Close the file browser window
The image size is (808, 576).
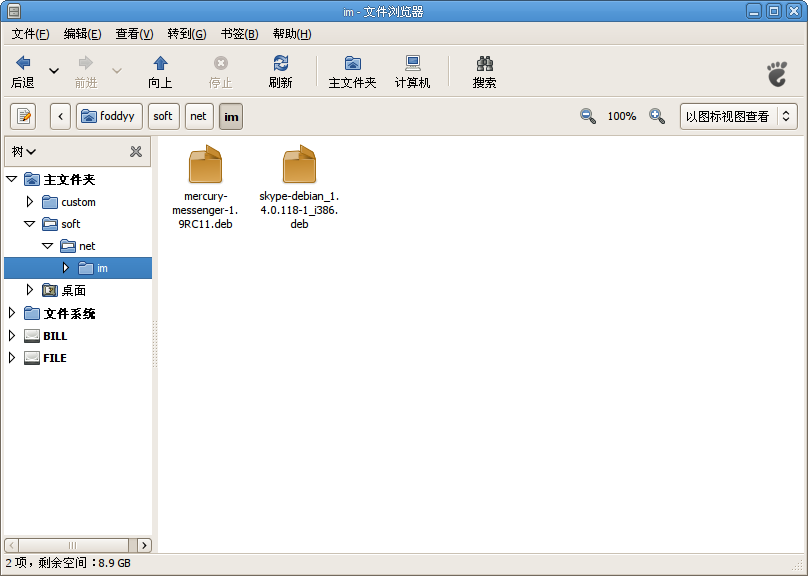tap(794, 11)
